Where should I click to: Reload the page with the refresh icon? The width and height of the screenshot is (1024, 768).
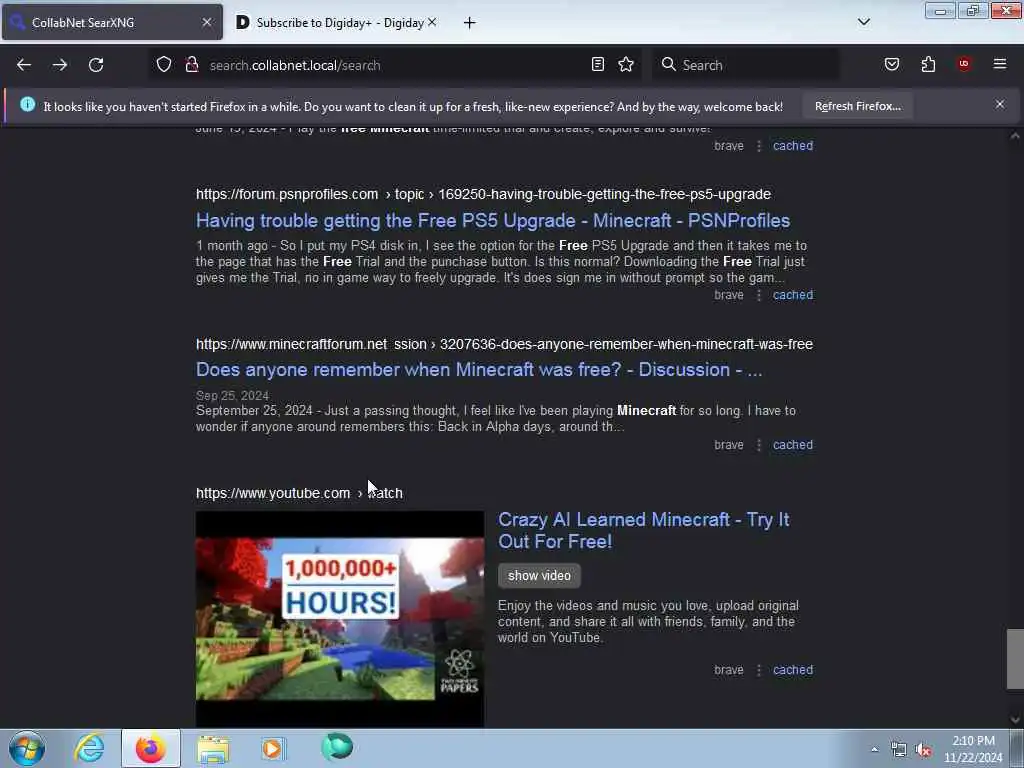tap(96, 65)
